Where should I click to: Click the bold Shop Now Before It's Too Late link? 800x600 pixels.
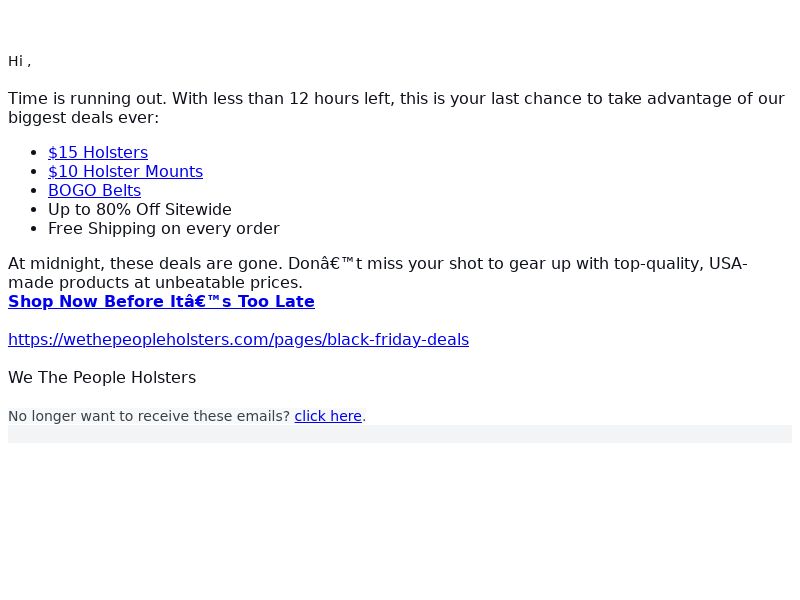pos(161,302)
